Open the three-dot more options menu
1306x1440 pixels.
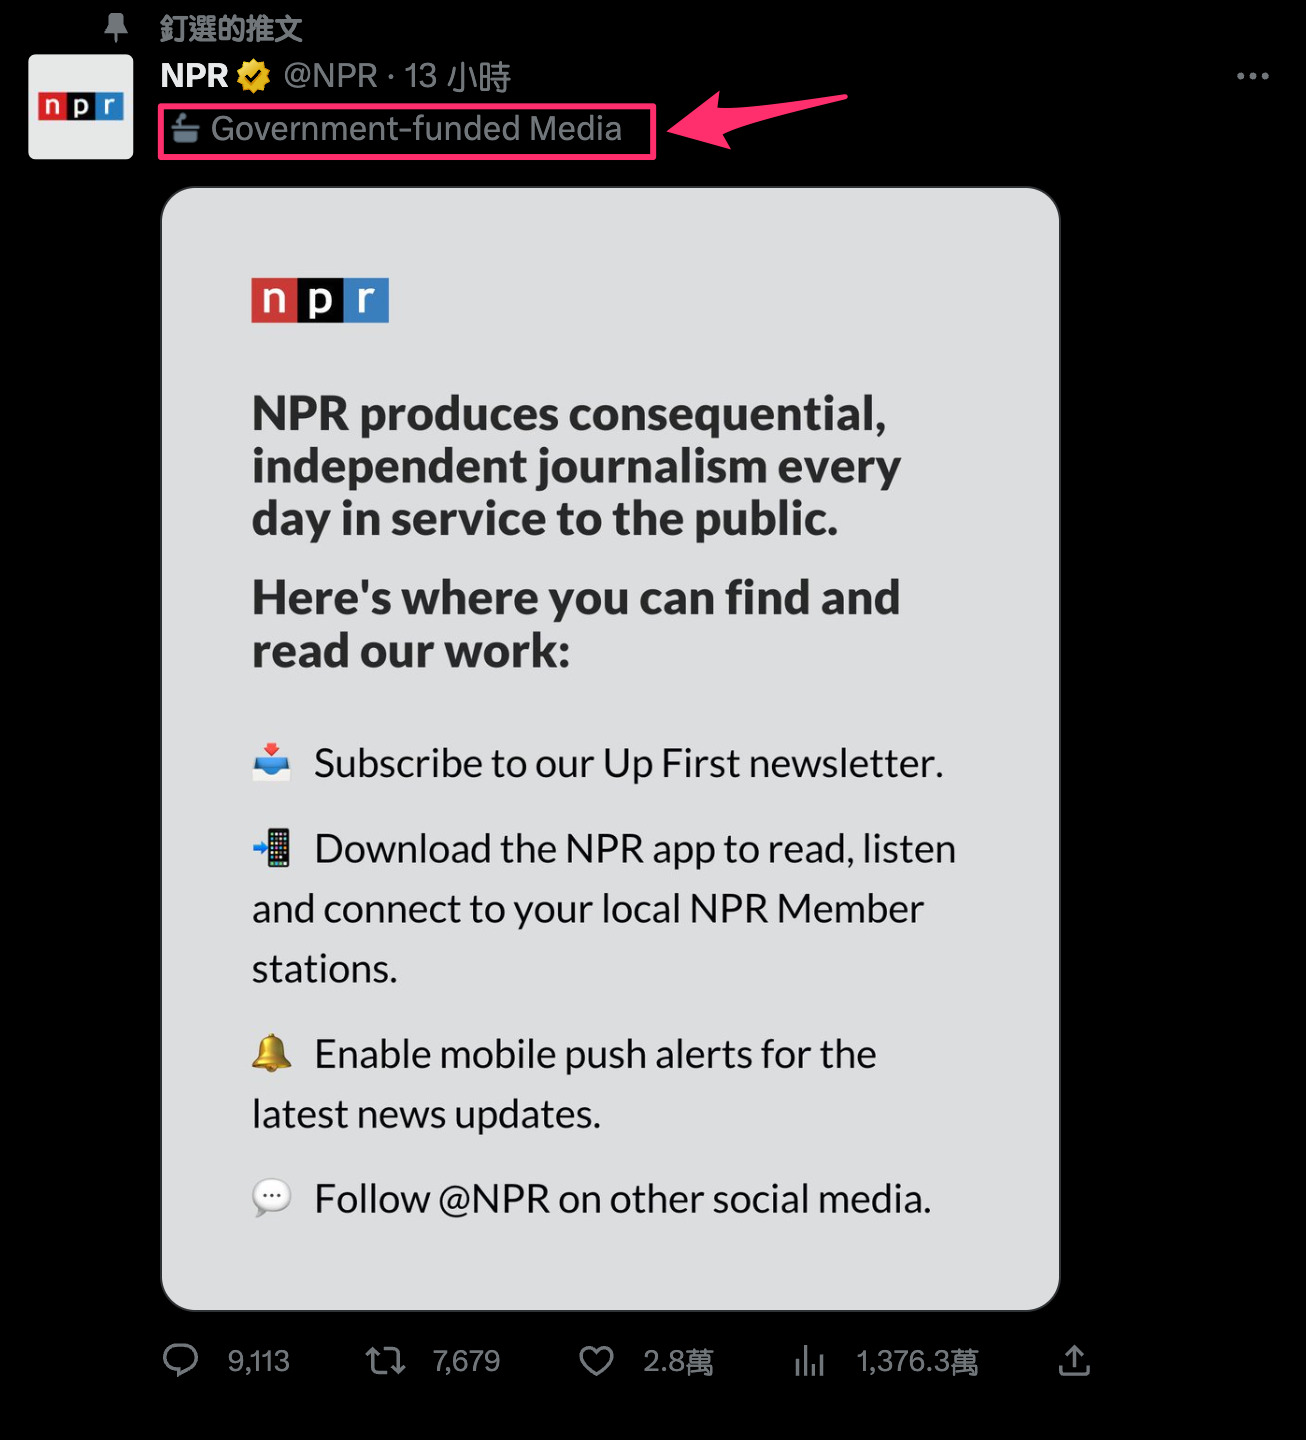coord(1252,76)
